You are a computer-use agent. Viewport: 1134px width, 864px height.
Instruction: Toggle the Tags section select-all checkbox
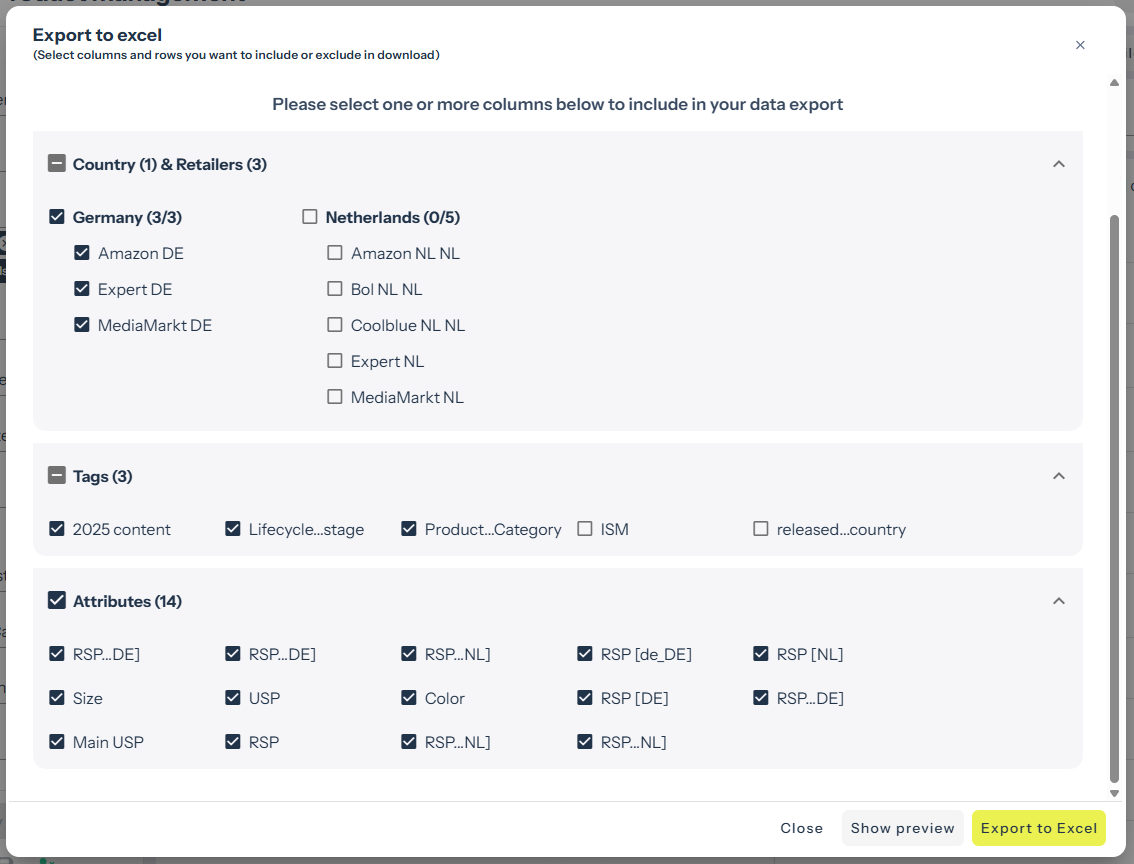click(x=57, y=476)
